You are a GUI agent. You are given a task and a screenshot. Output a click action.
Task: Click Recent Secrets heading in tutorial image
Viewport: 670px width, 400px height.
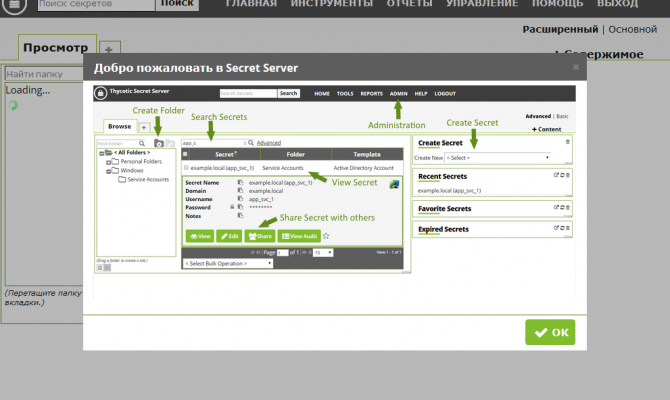click(442, 176)
